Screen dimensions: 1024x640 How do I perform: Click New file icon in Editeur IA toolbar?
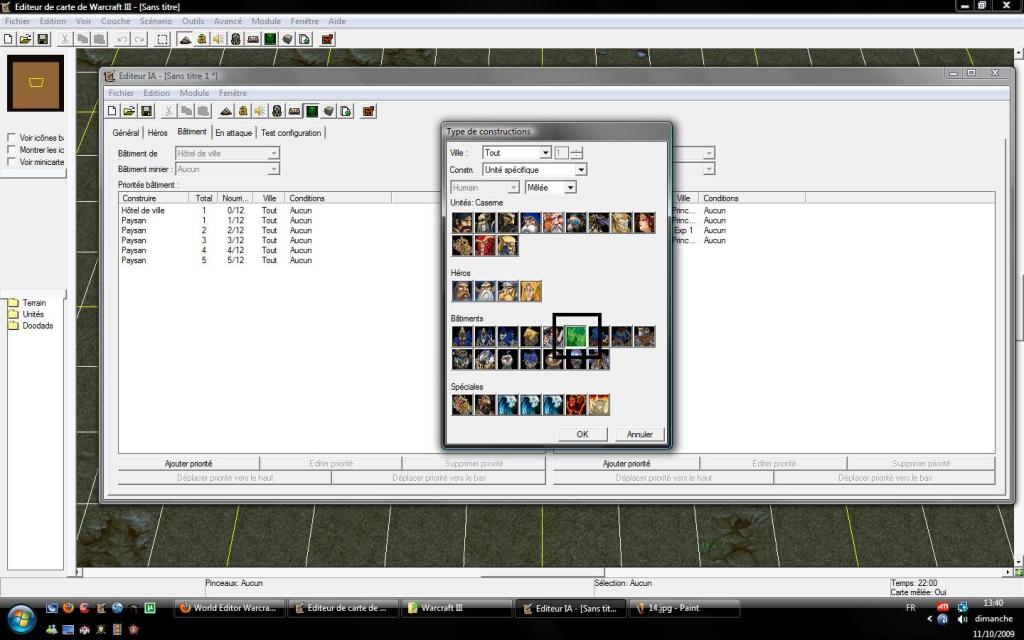tap(112, 111)
